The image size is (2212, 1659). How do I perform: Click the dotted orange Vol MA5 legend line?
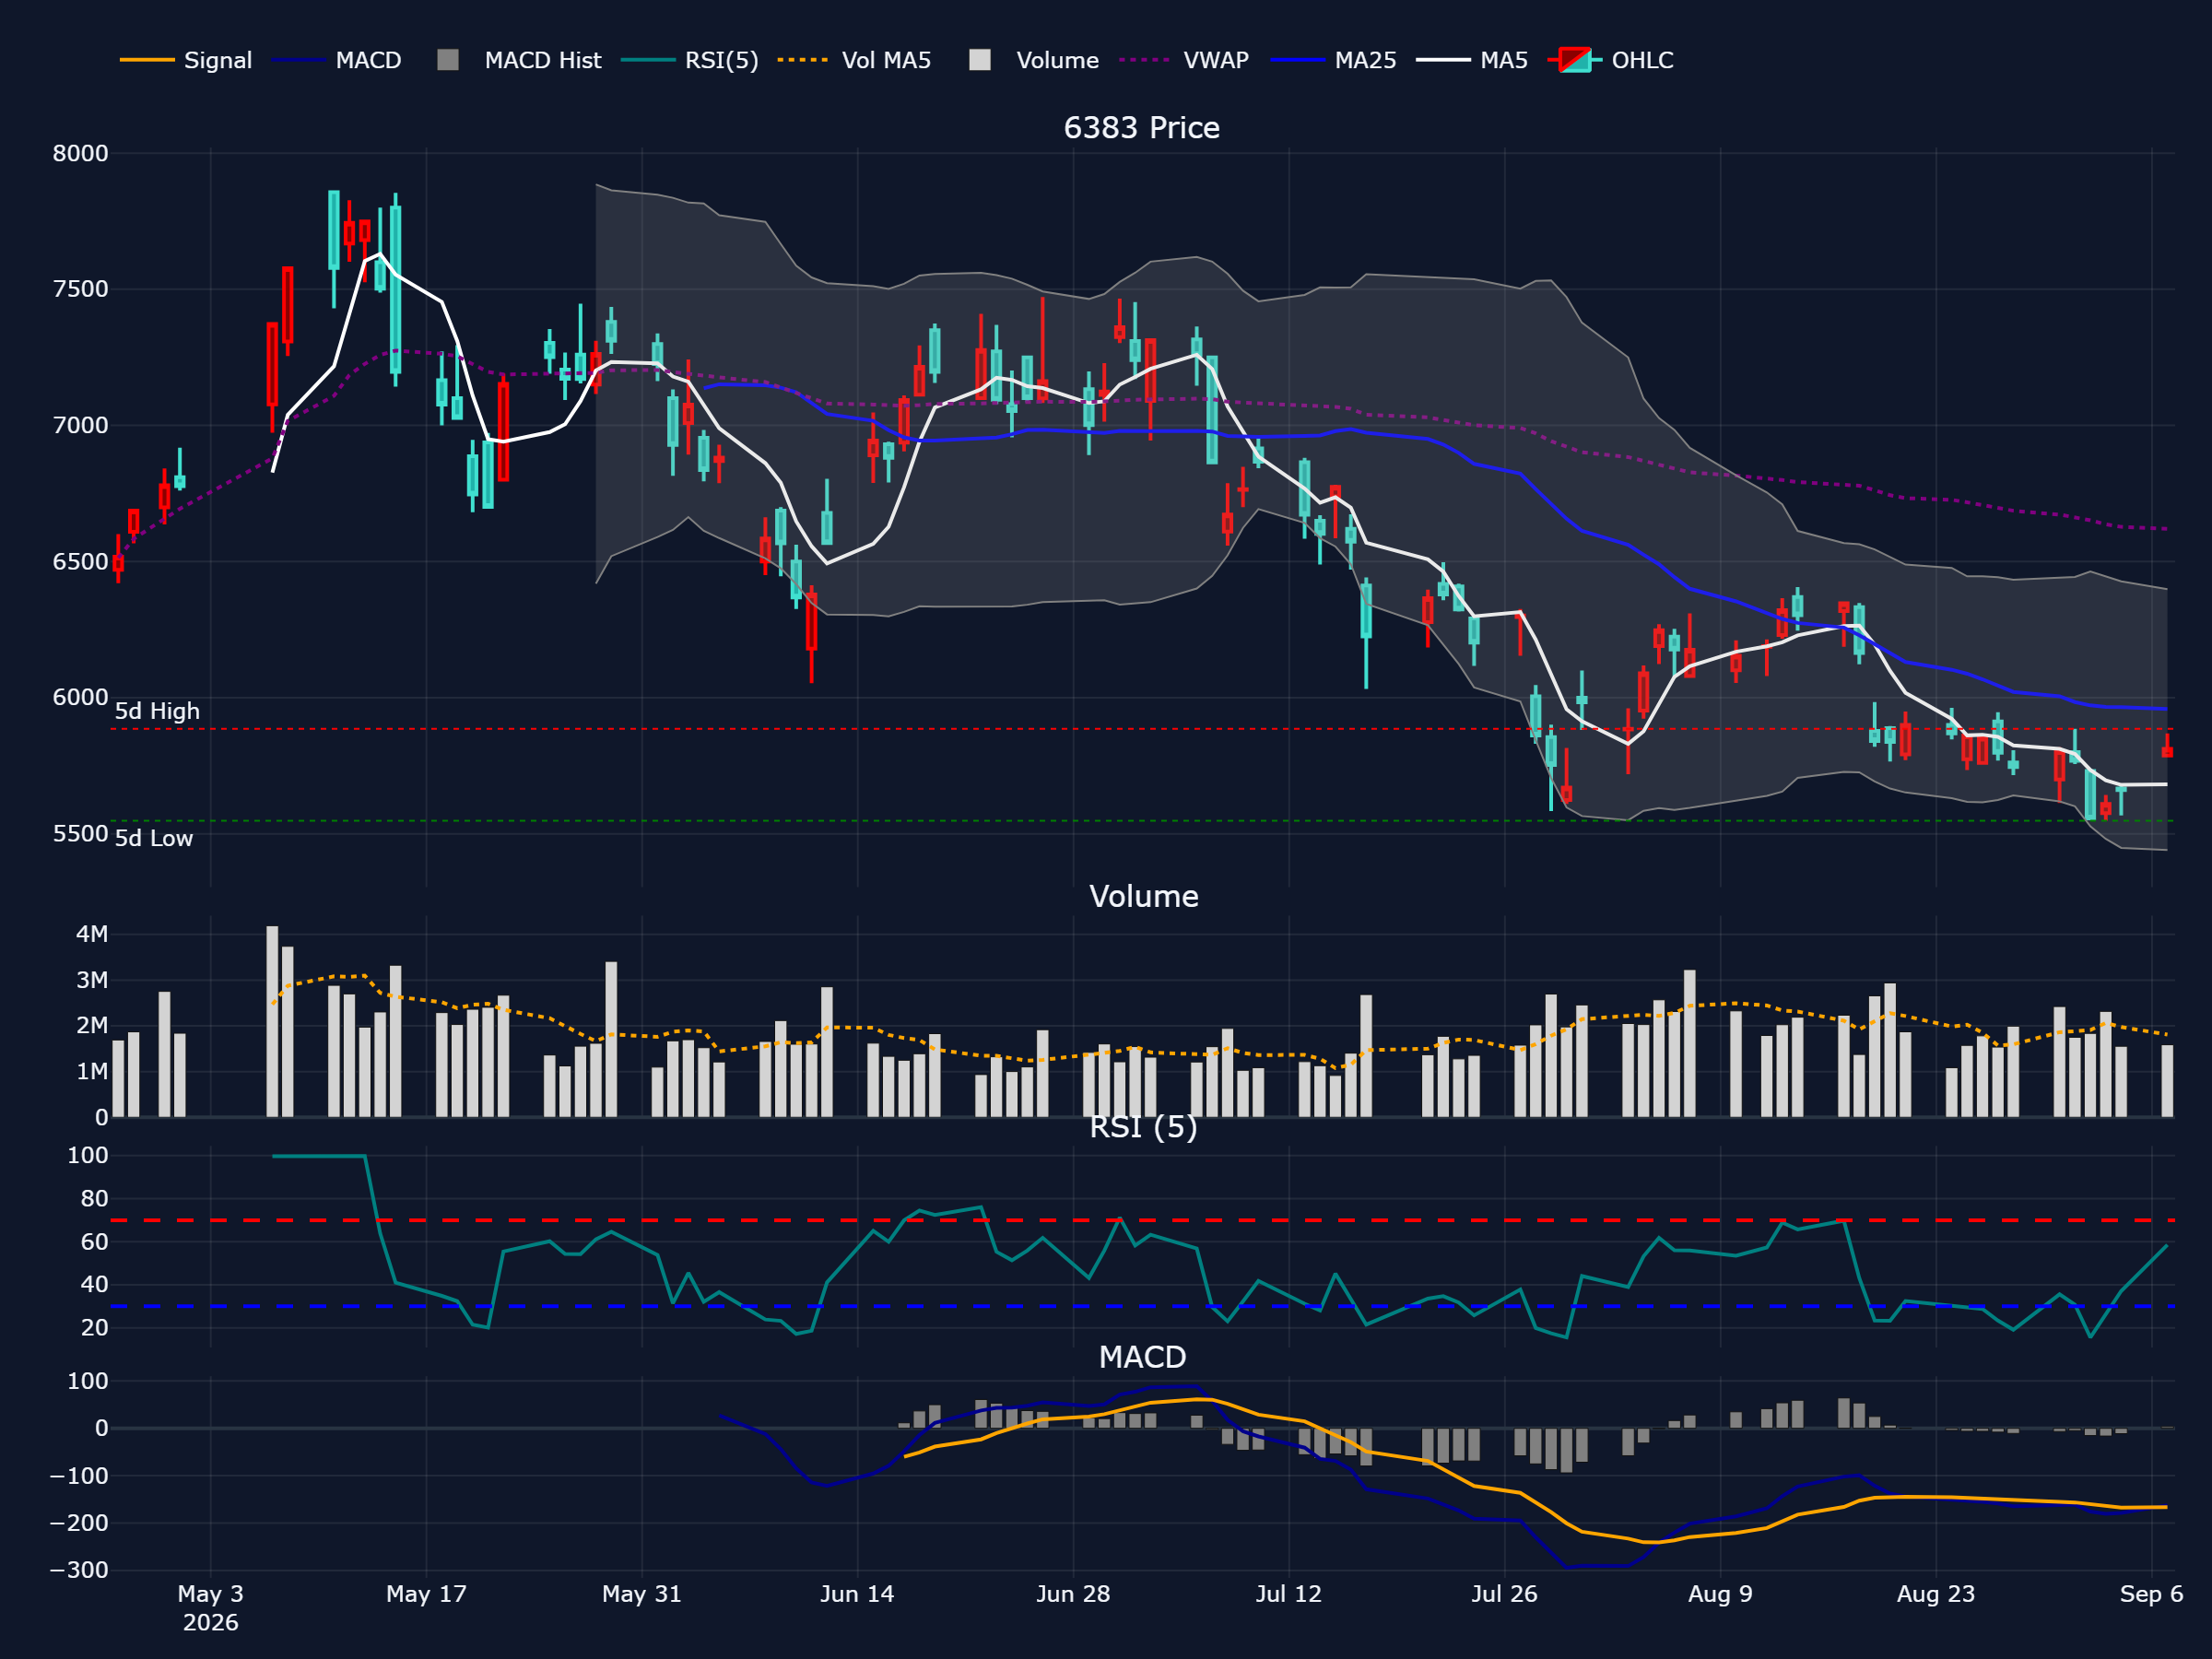(x=803, y=60)
